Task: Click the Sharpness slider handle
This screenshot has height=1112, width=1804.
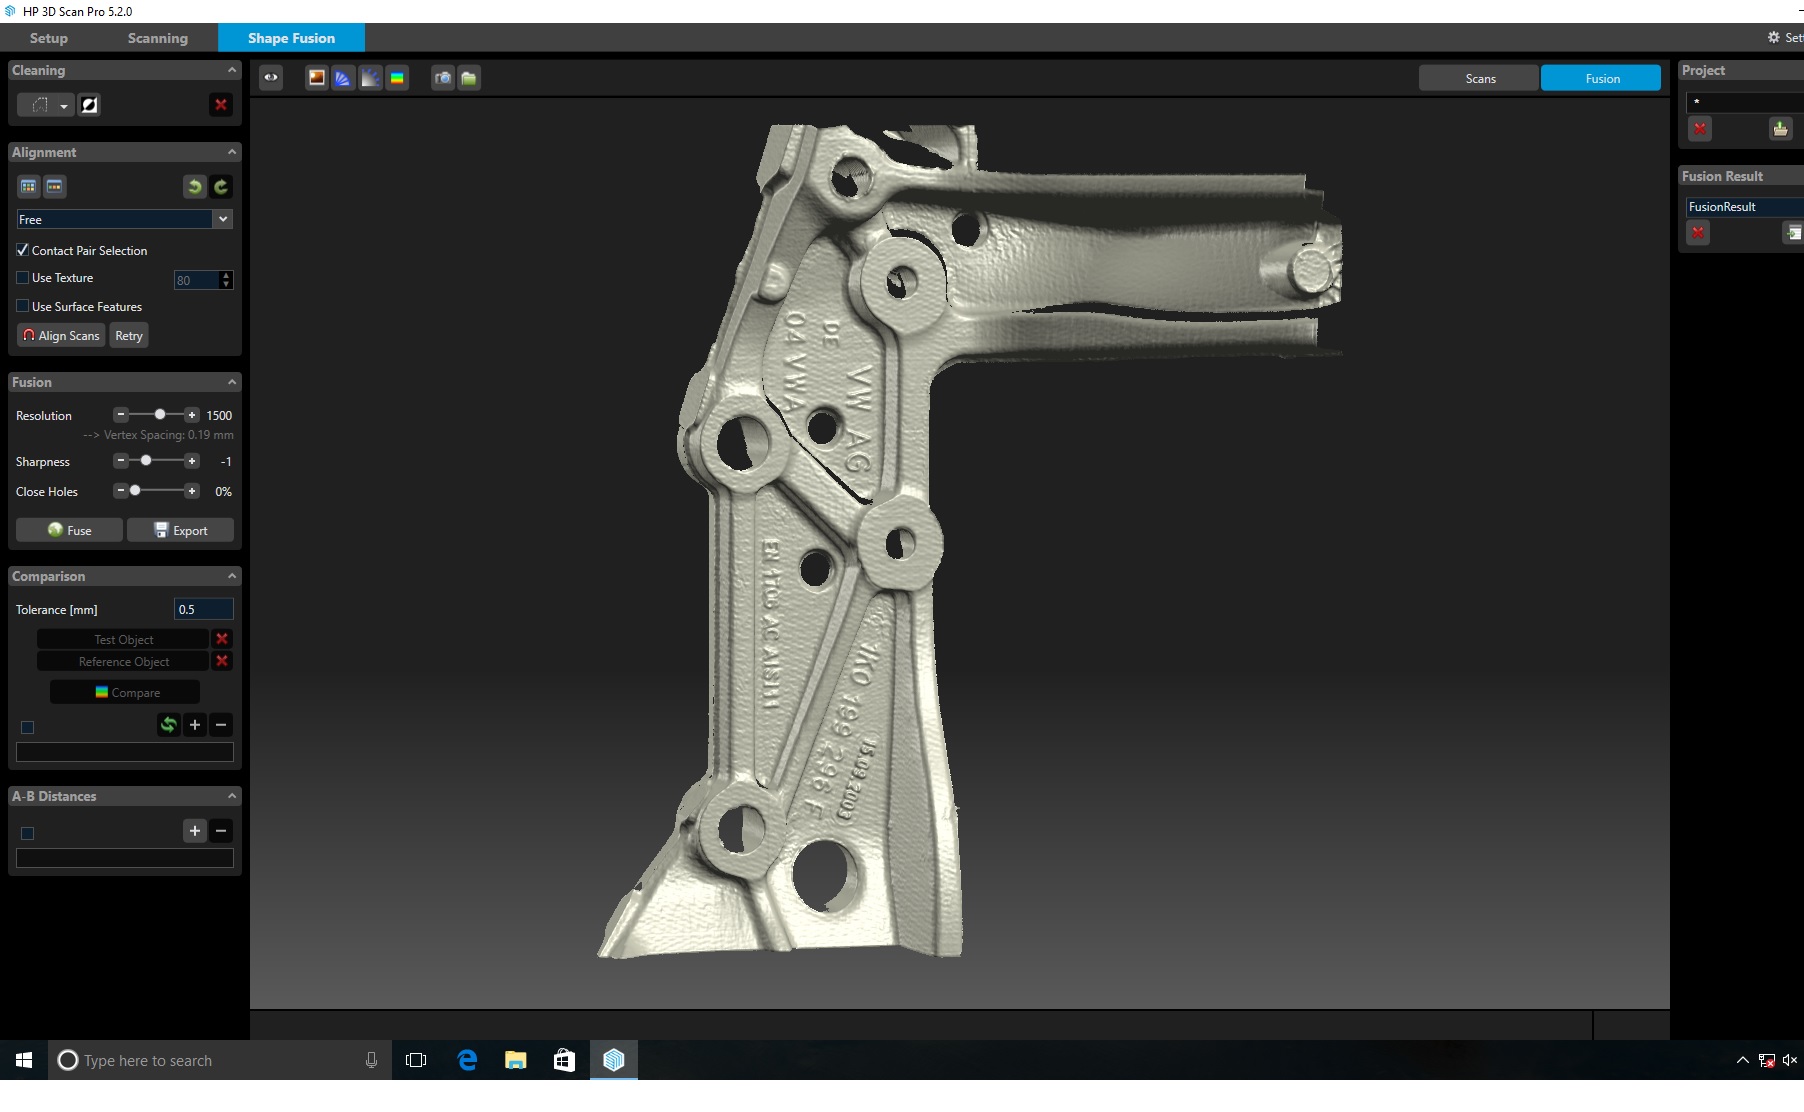Action: point(146,461)
